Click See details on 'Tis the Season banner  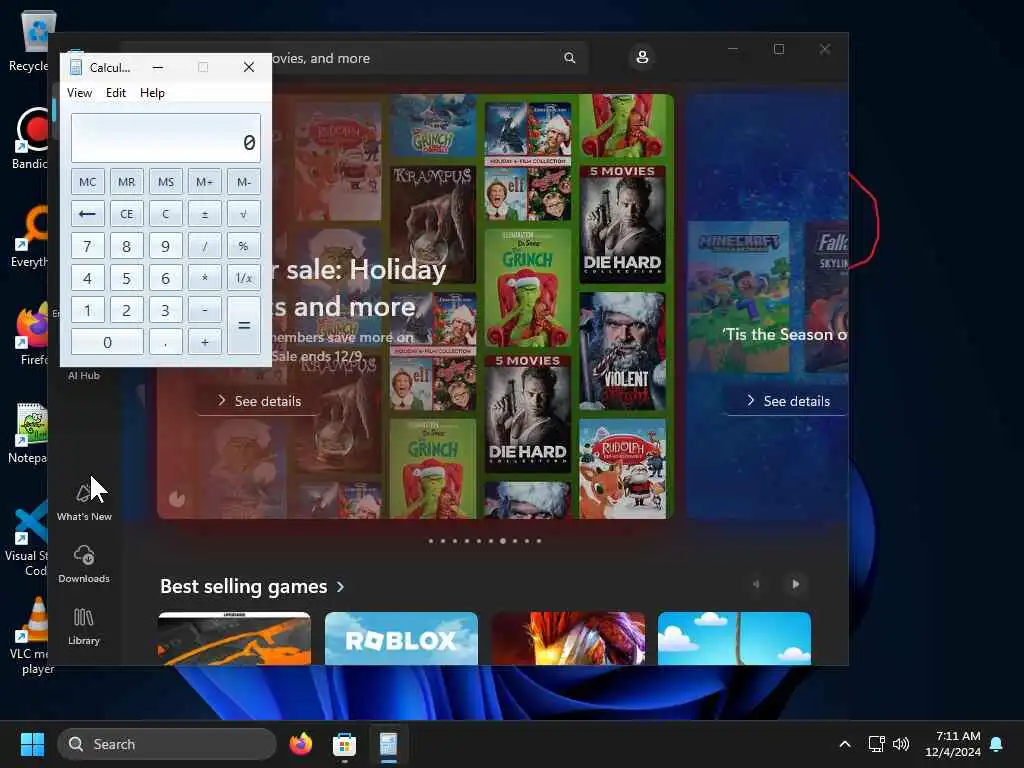[788, 401]
